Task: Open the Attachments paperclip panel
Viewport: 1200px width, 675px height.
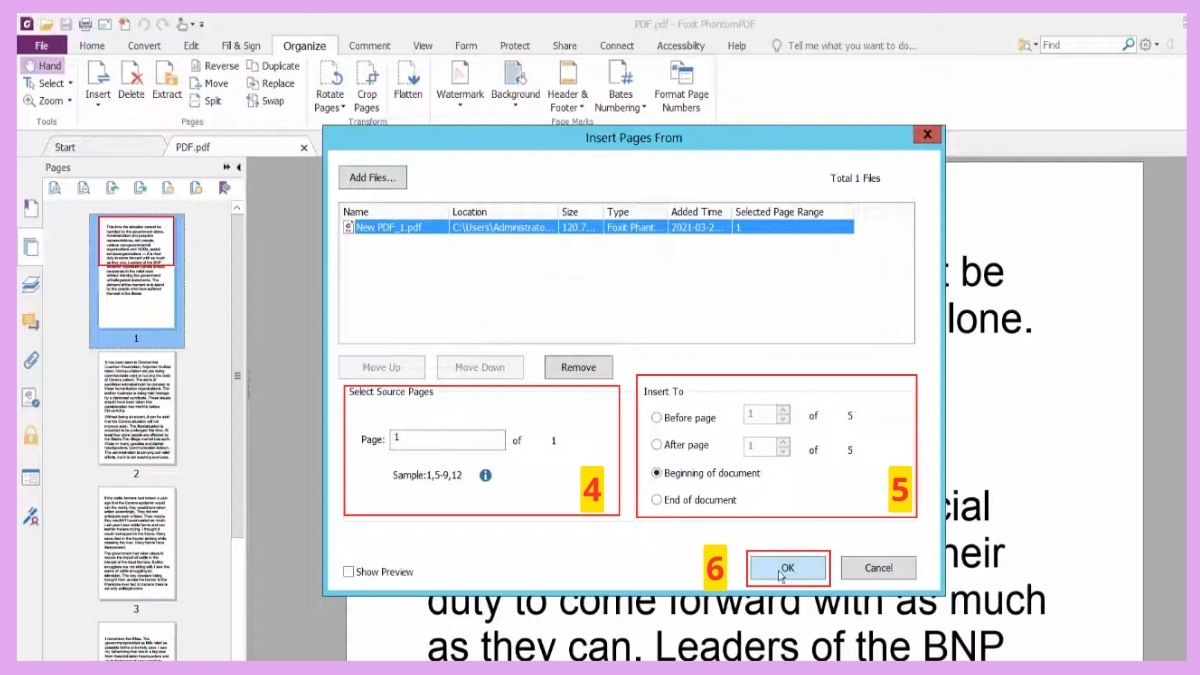Action: coord(31,360)
